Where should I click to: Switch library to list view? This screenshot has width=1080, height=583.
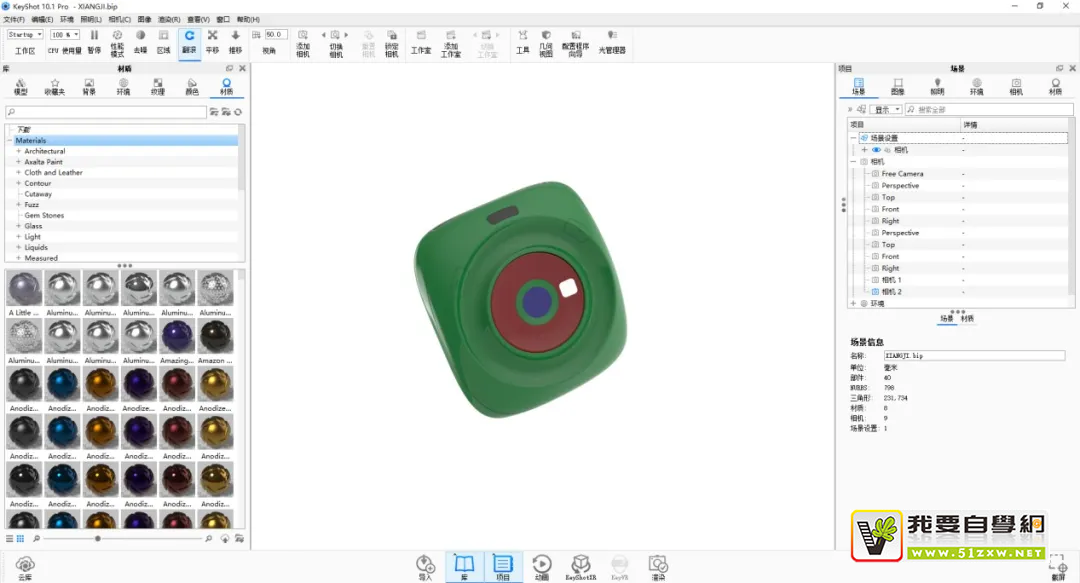(10, 538)
